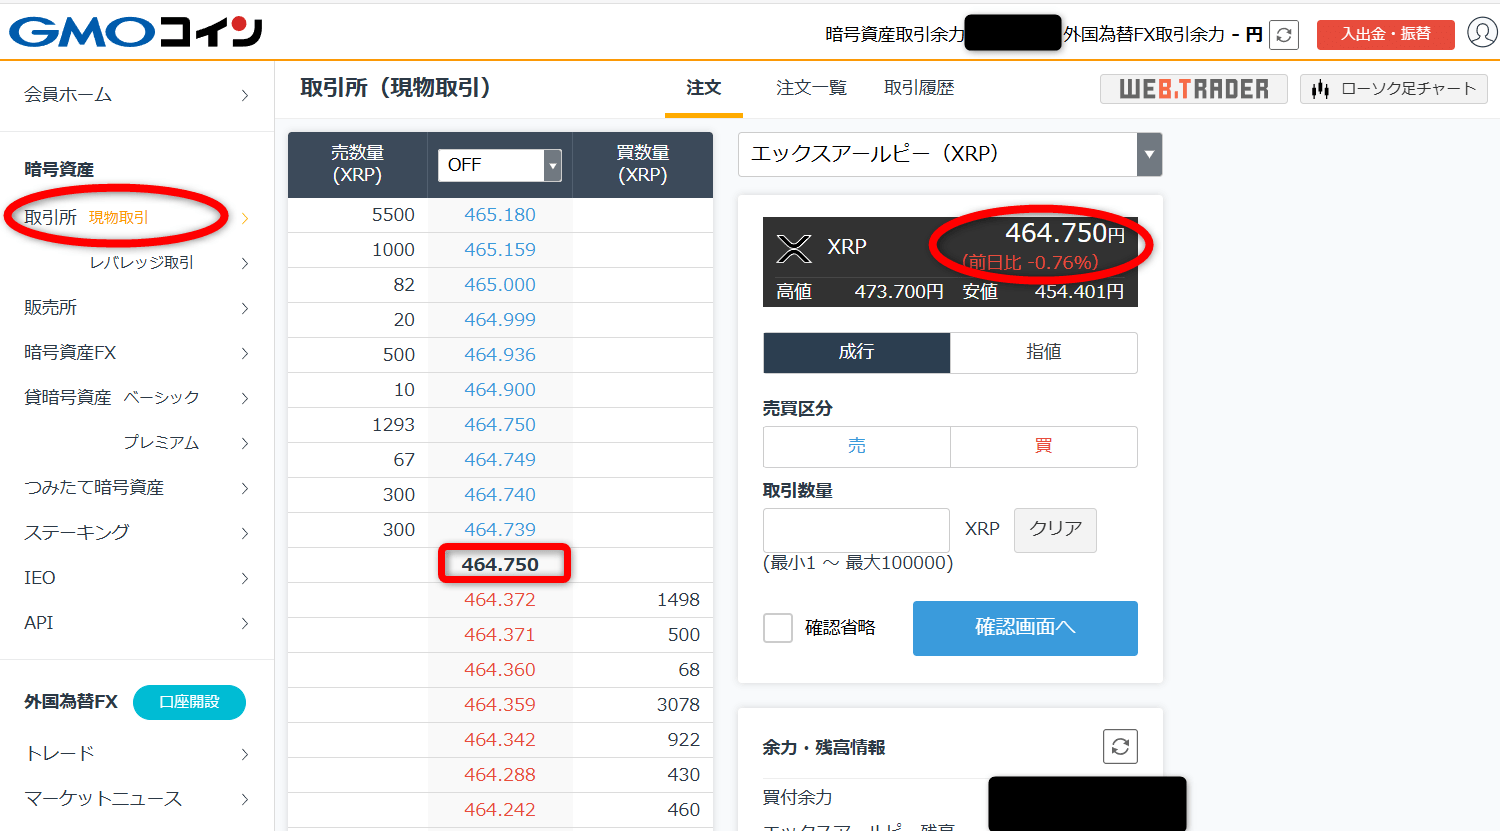Click ask price 464.999
1500x831 pixels.
pyautogui.click(x=500, y=320)
